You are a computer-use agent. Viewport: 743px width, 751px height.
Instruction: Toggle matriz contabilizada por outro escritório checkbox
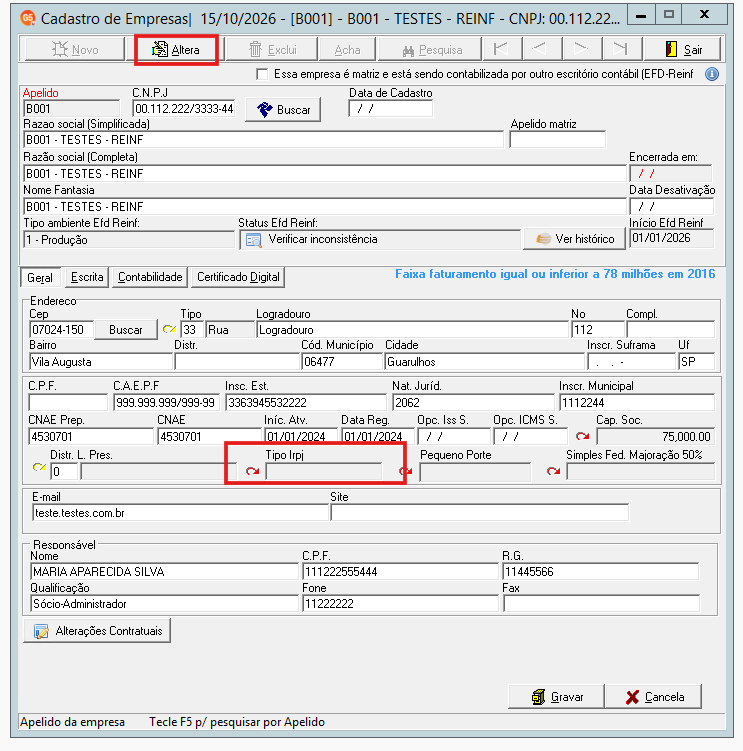coord(262,74)
